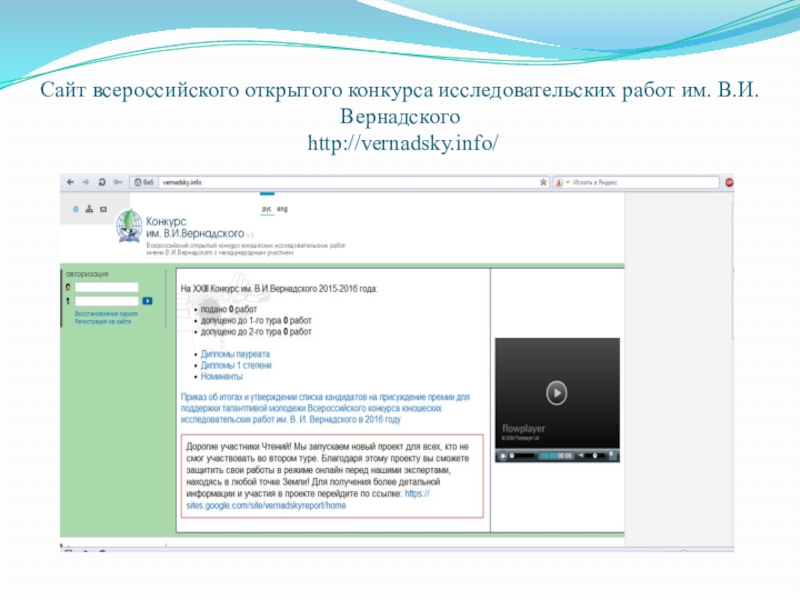This screenshot has height=600, width=800.
Task: Open the mail contact icon
Action: 104,209
